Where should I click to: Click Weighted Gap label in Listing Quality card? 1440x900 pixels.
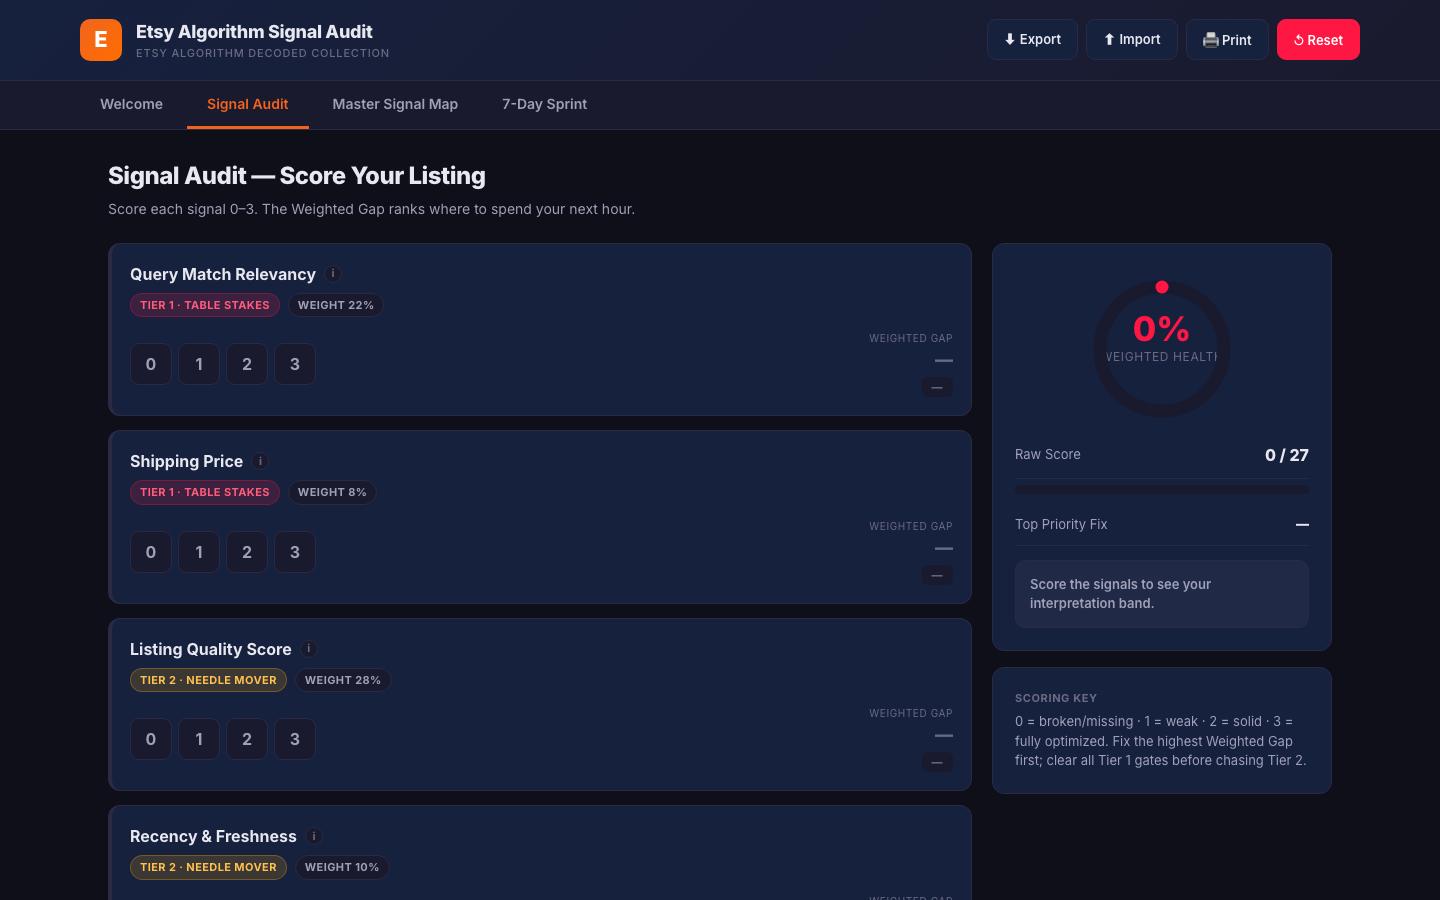pos(911,713)
